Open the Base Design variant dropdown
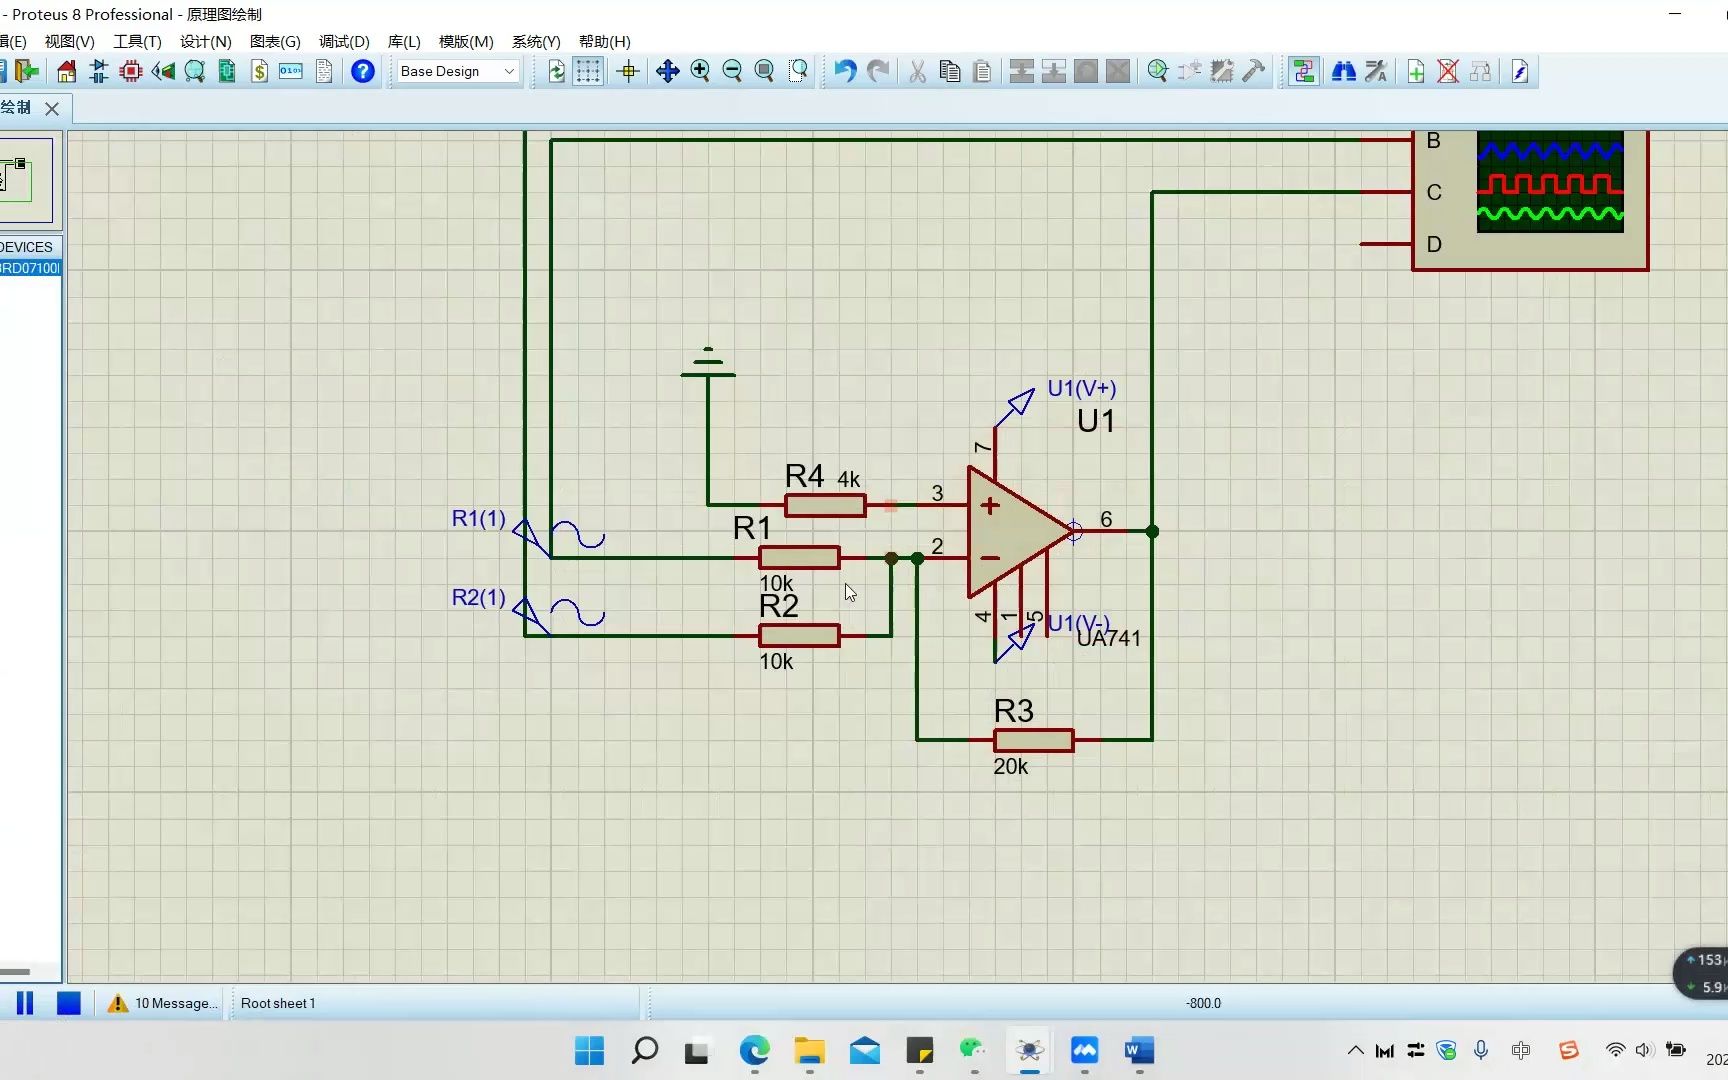This screenshot has width=1728, height=1080. 457,71
